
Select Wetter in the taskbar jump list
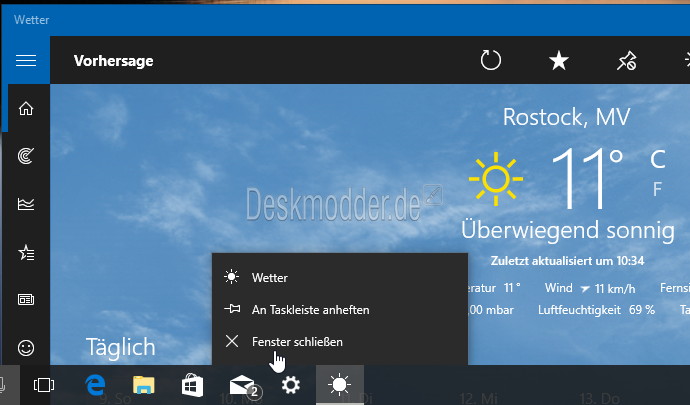click(340, 277)
